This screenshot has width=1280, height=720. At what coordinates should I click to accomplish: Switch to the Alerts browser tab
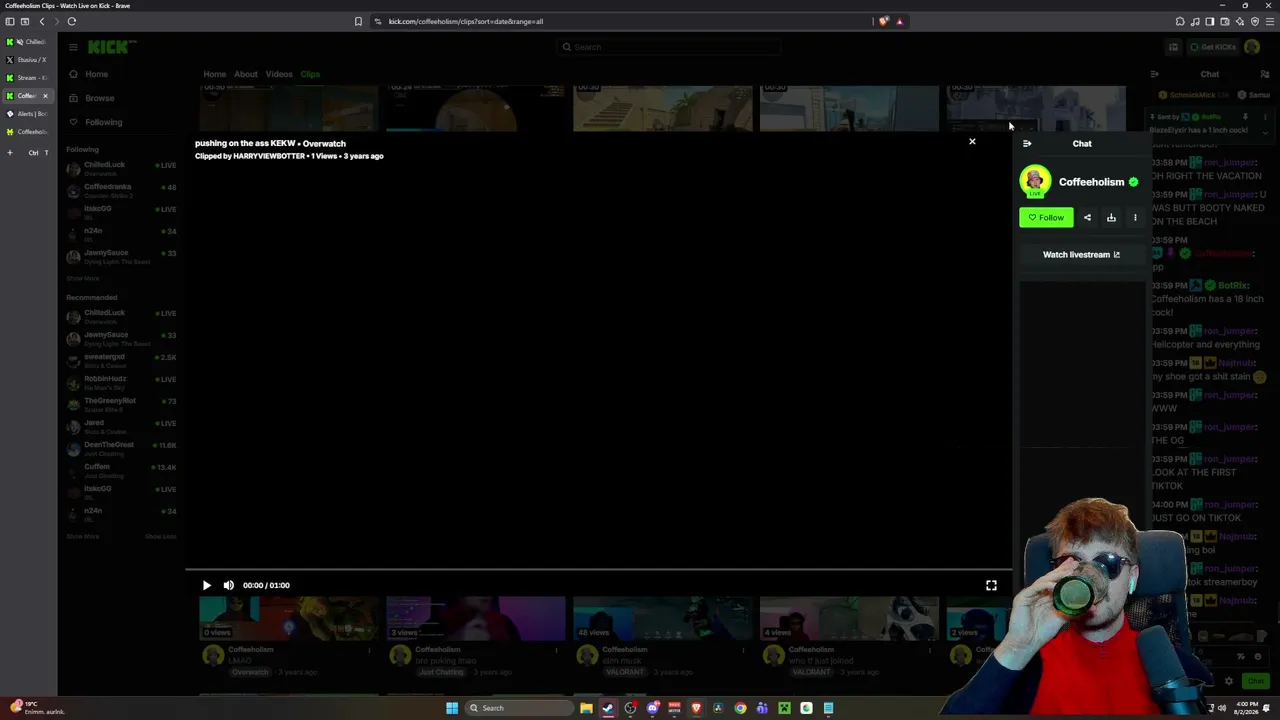tap(27, 114)
